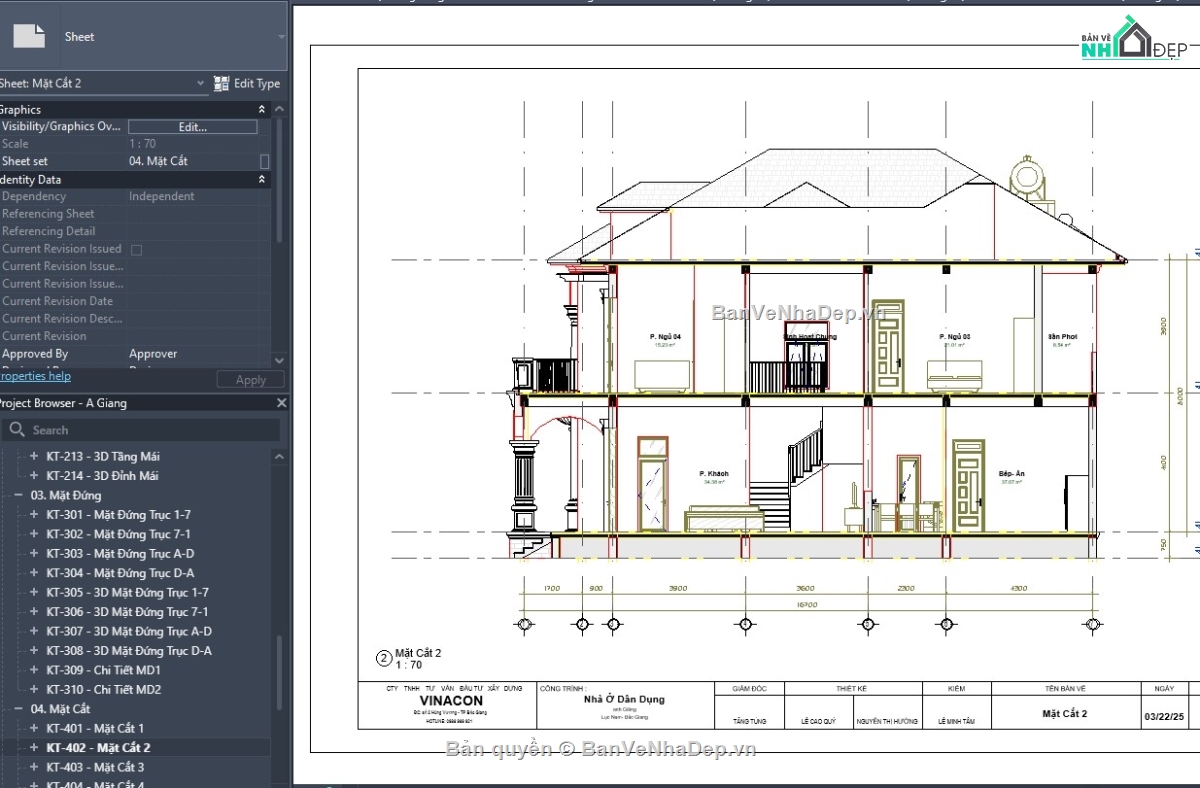Screen dimensions: 1200x788
Task: Select sheet KT-305 - 3D Mặt Đứng Trục 1-7
Action: click(x=127, y=592)
